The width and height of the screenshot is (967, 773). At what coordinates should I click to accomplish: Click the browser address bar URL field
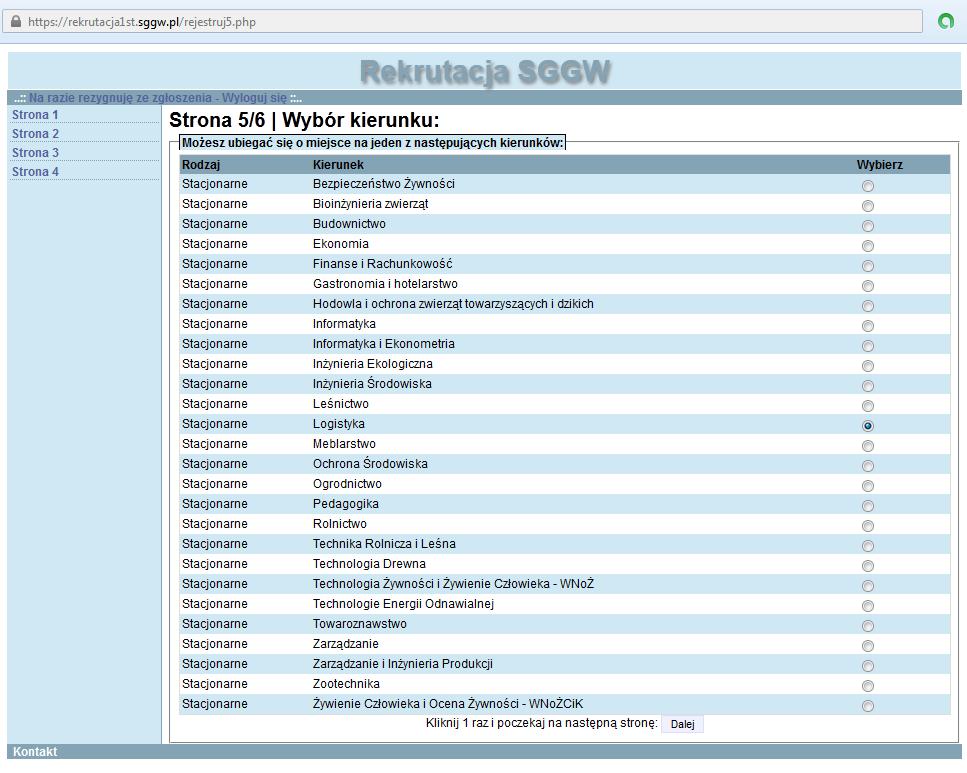[x=463, y=22]
